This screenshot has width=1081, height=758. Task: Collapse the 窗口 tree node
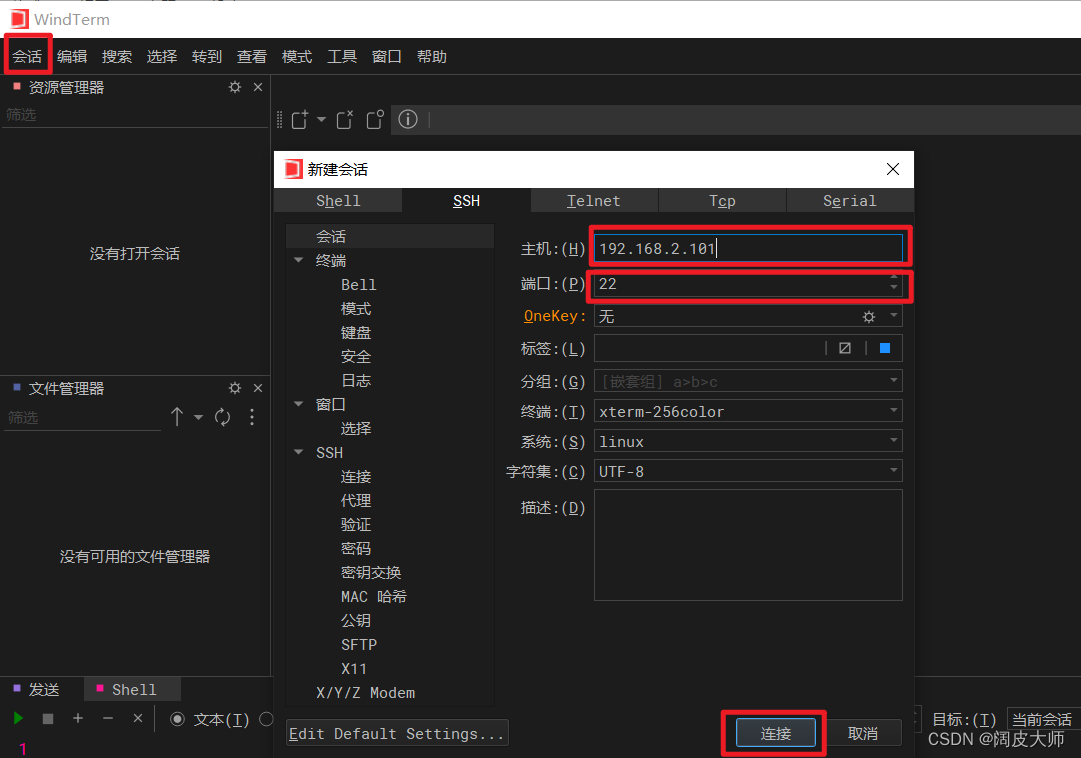coord(299,404)
